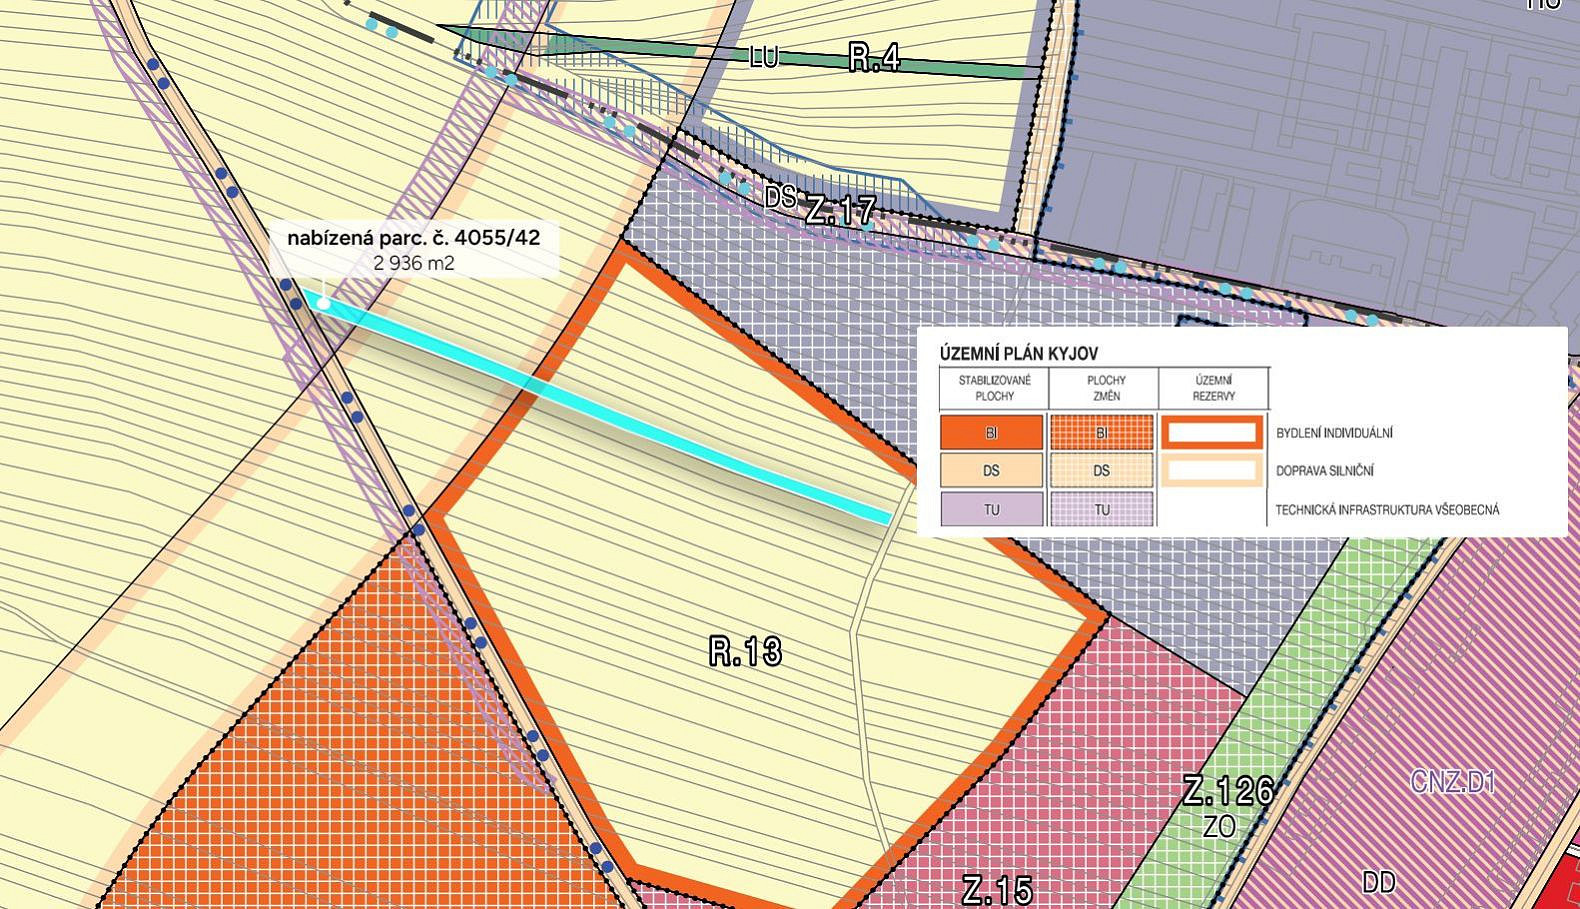Pick the solid orange BI stabilized swatch

point(992,433)
